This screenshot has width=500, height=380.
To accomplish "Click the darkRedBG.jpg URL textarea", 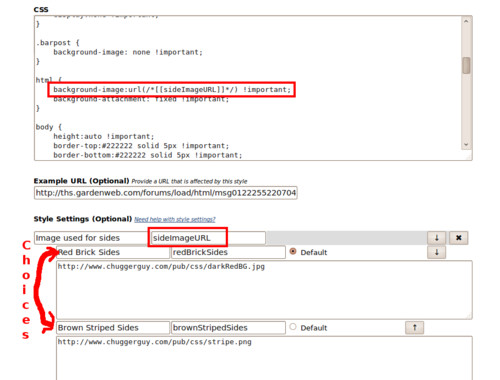I will coord(264,290).
